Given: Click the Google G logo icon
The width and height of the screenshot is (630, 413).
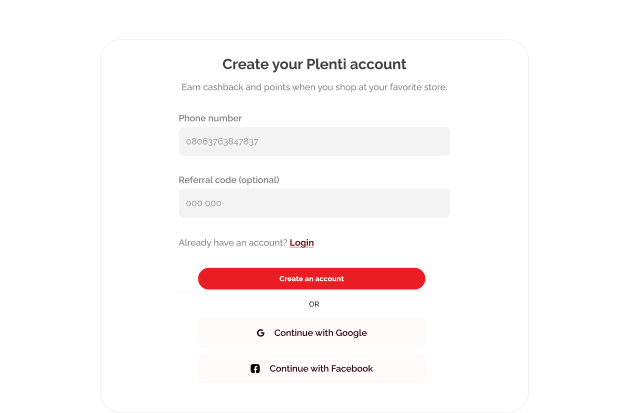Looking at the screenshot, I should coord(260,333).
